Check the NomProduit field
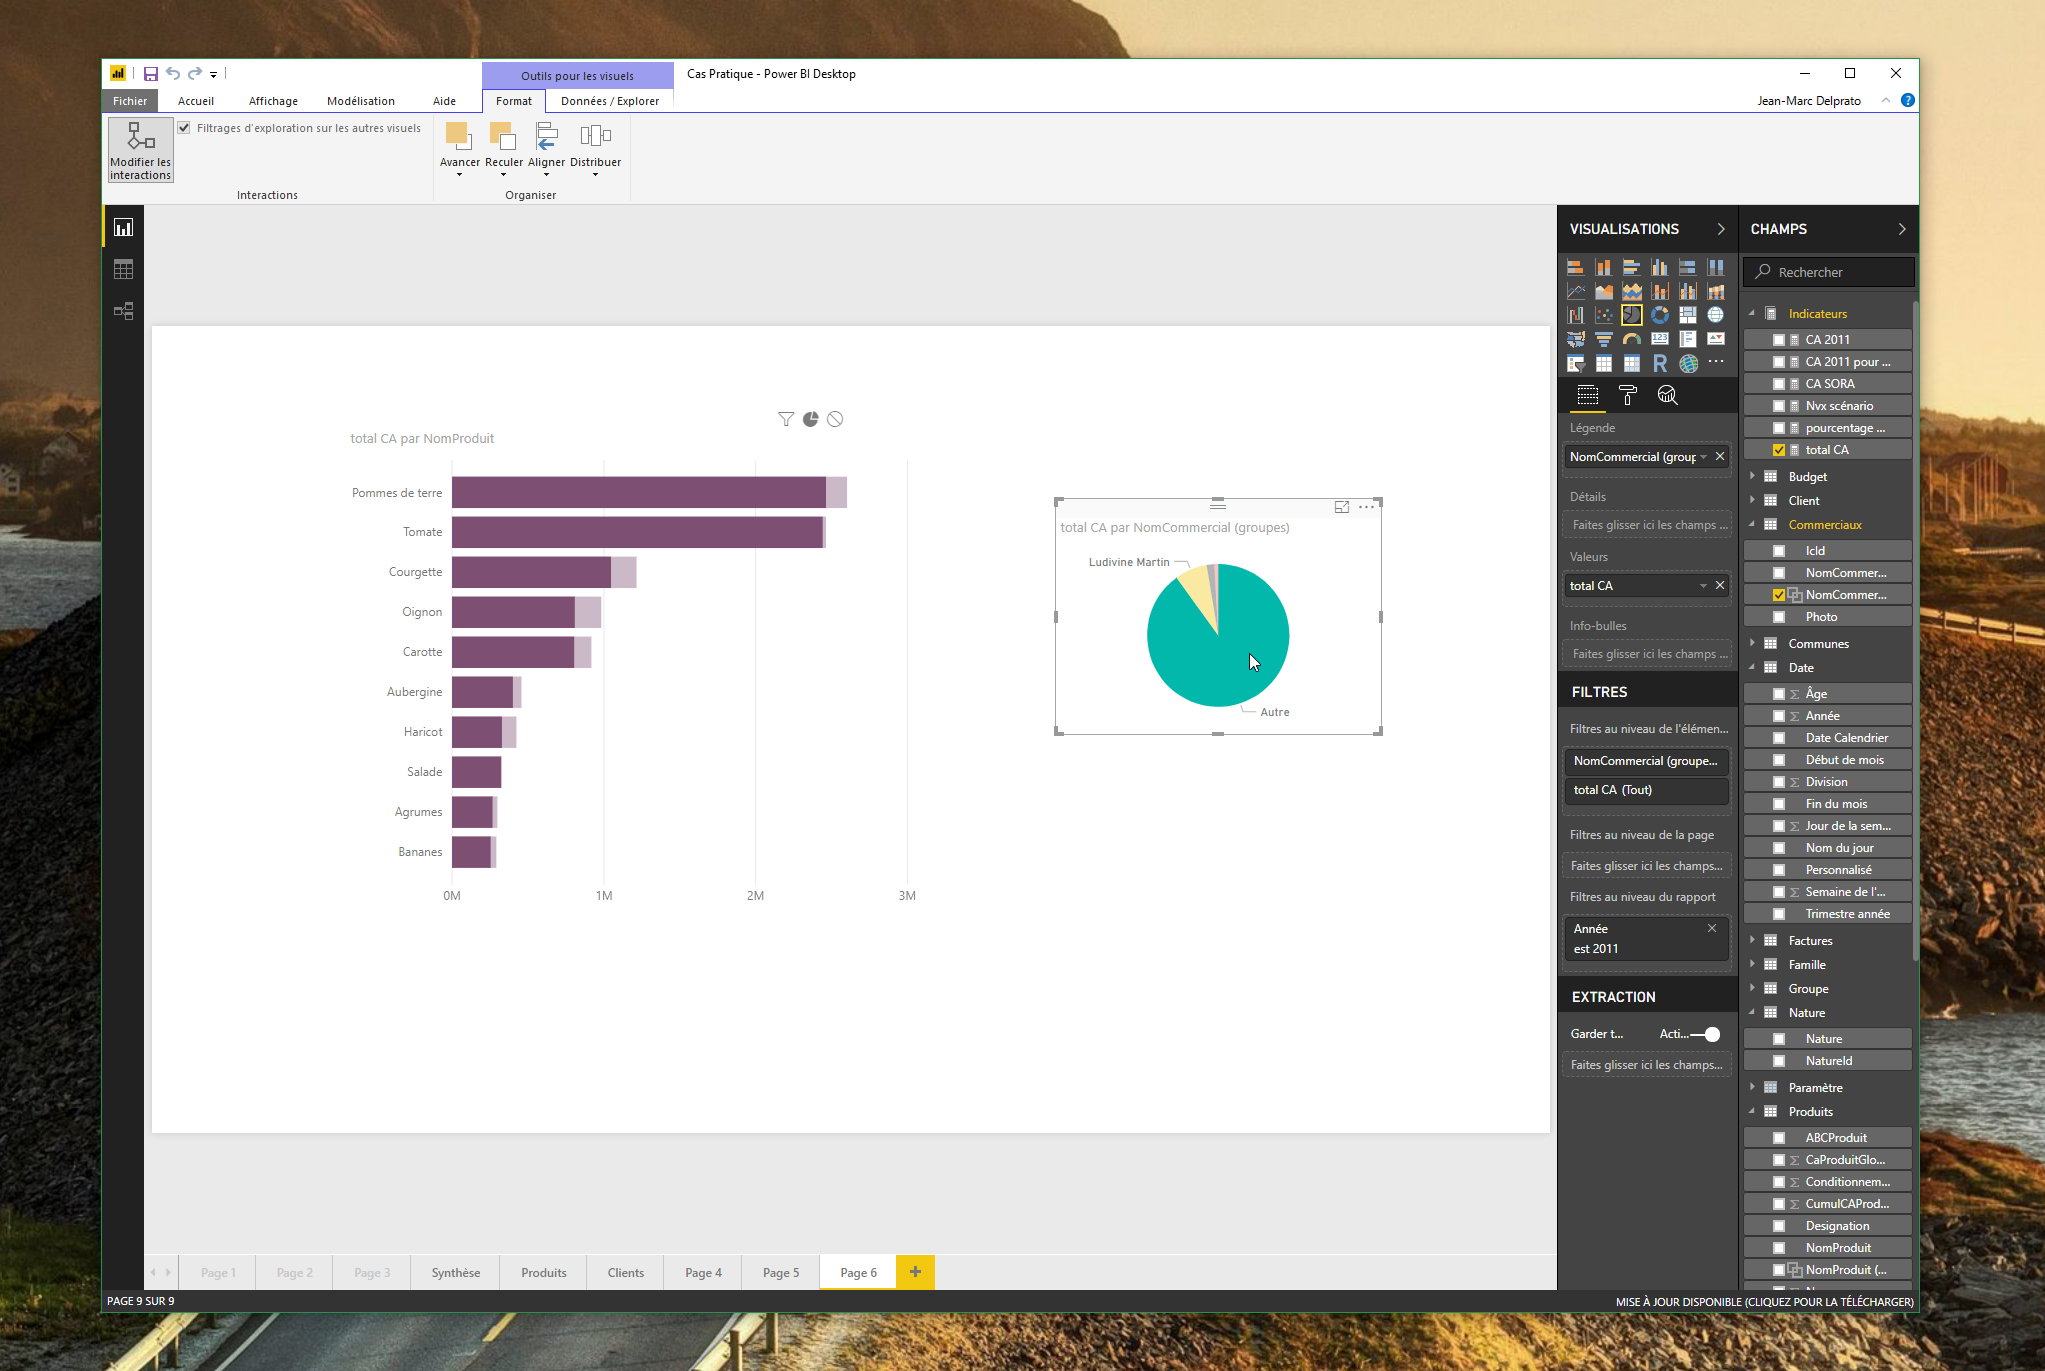Viewport: 2045px width, 1371px height. 1779,1248
